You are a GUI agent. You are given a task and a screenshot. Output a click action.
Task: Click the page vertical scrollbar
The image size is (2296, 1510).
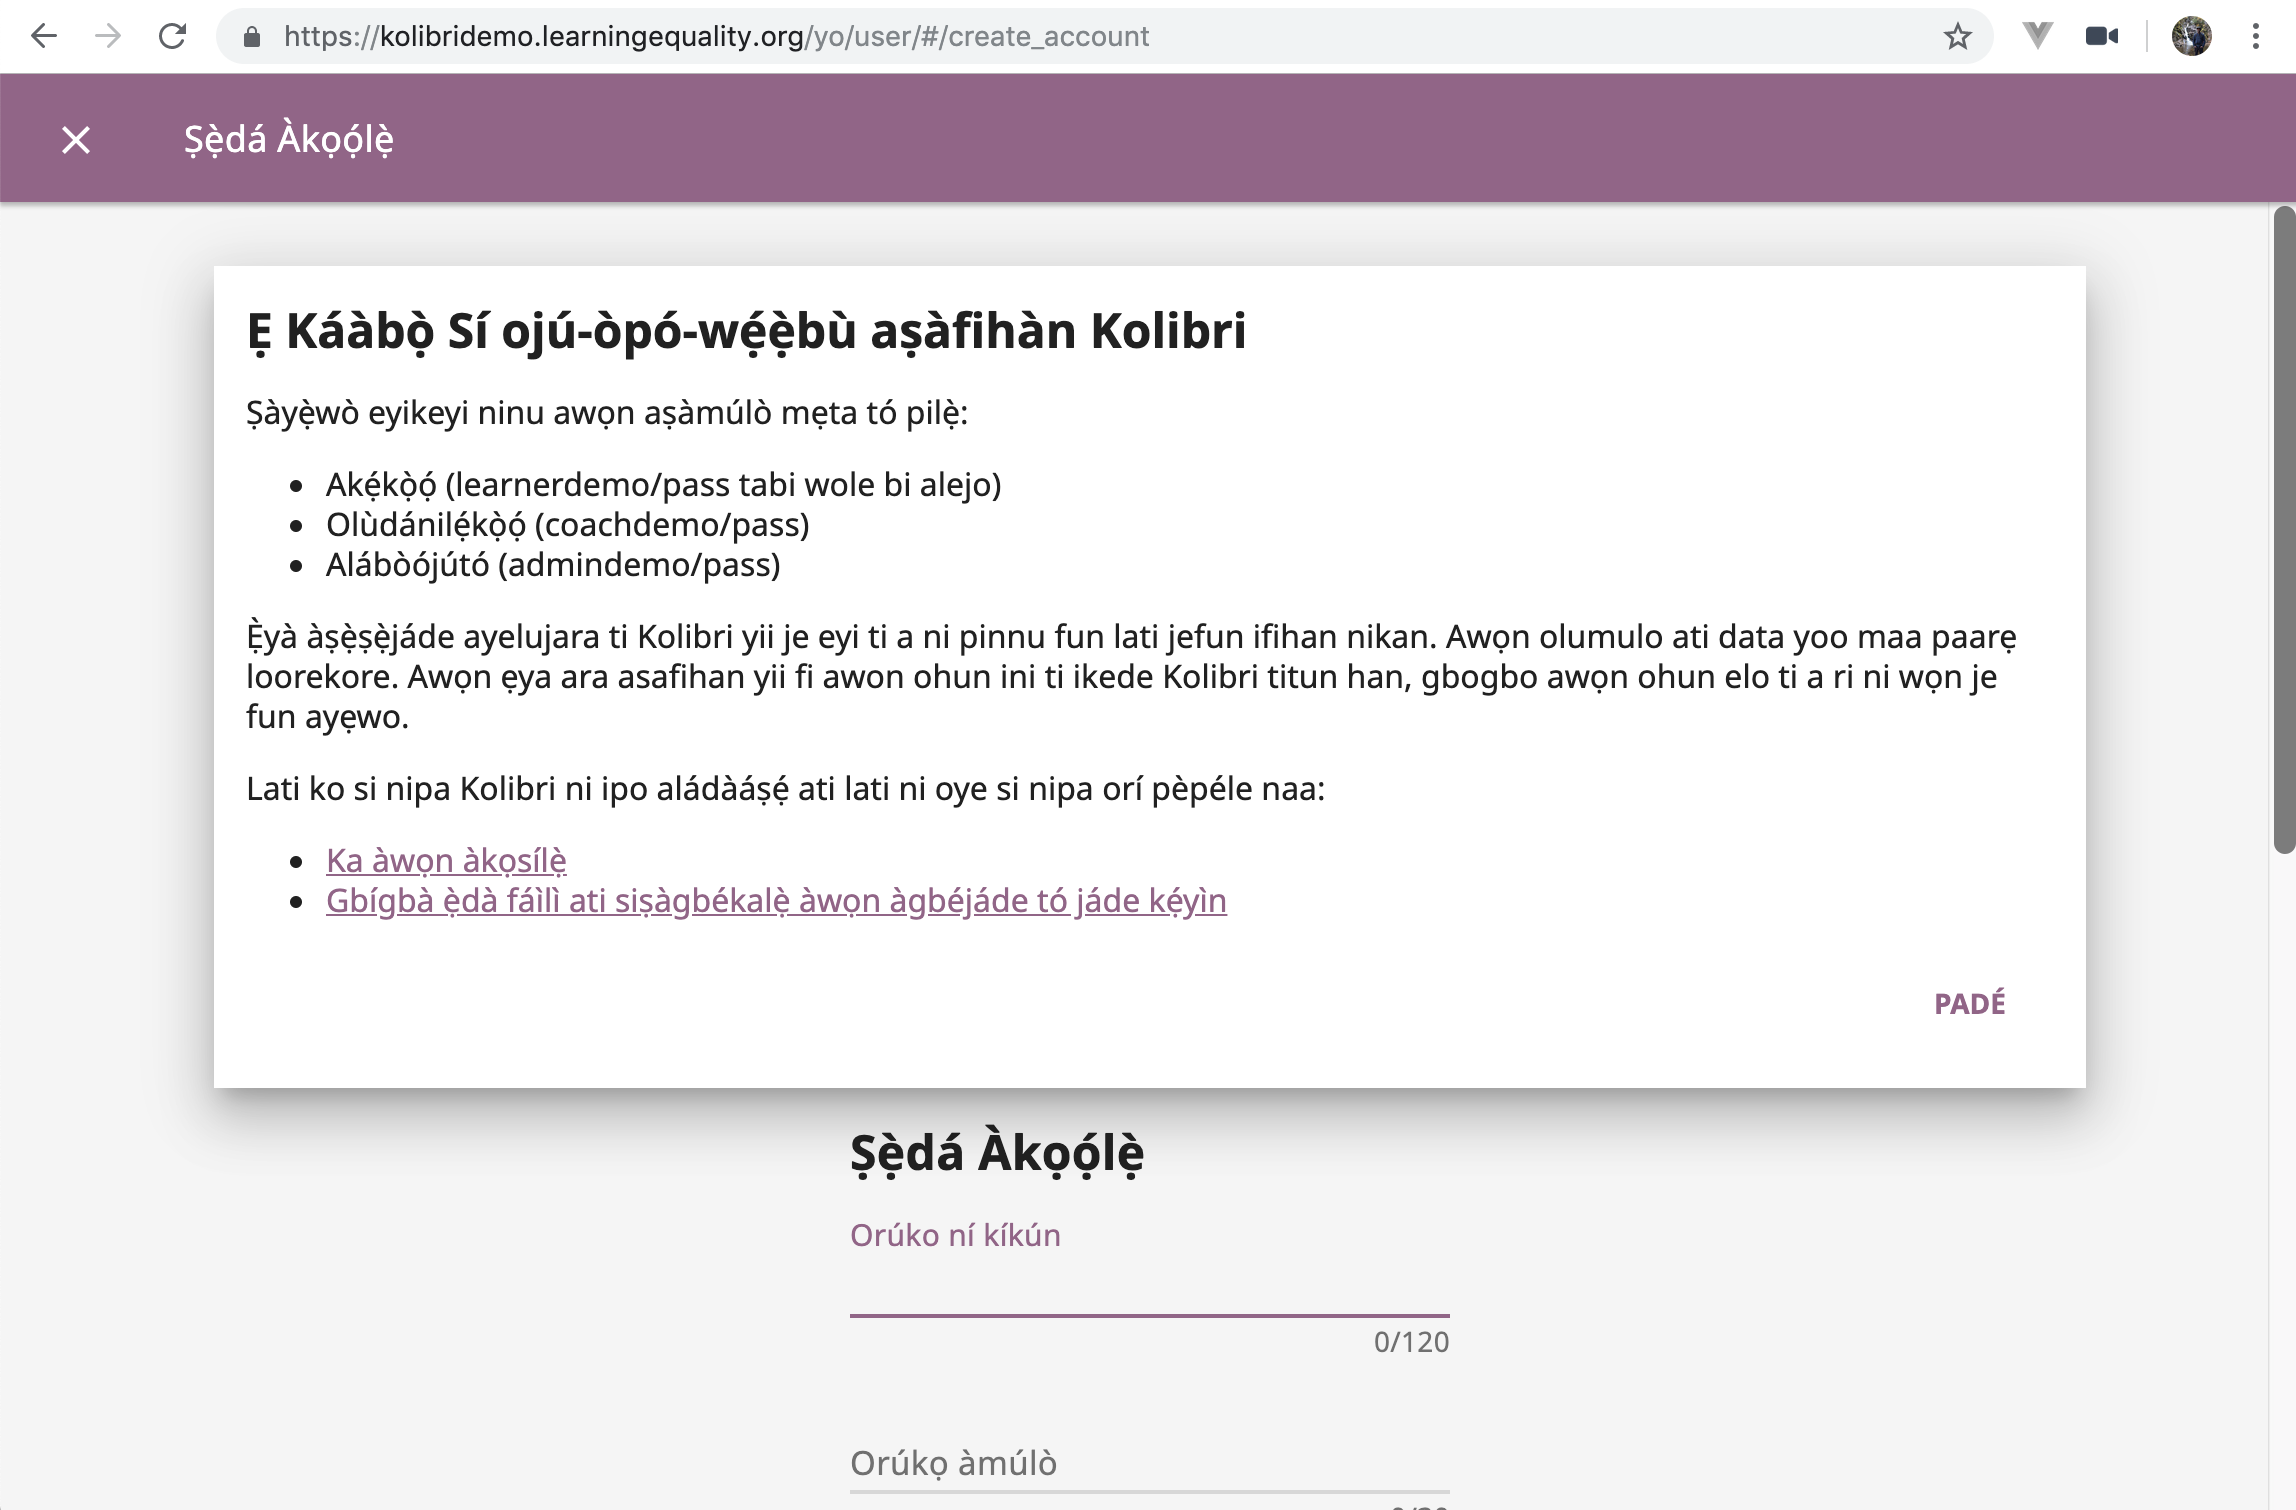point(2284,530)
